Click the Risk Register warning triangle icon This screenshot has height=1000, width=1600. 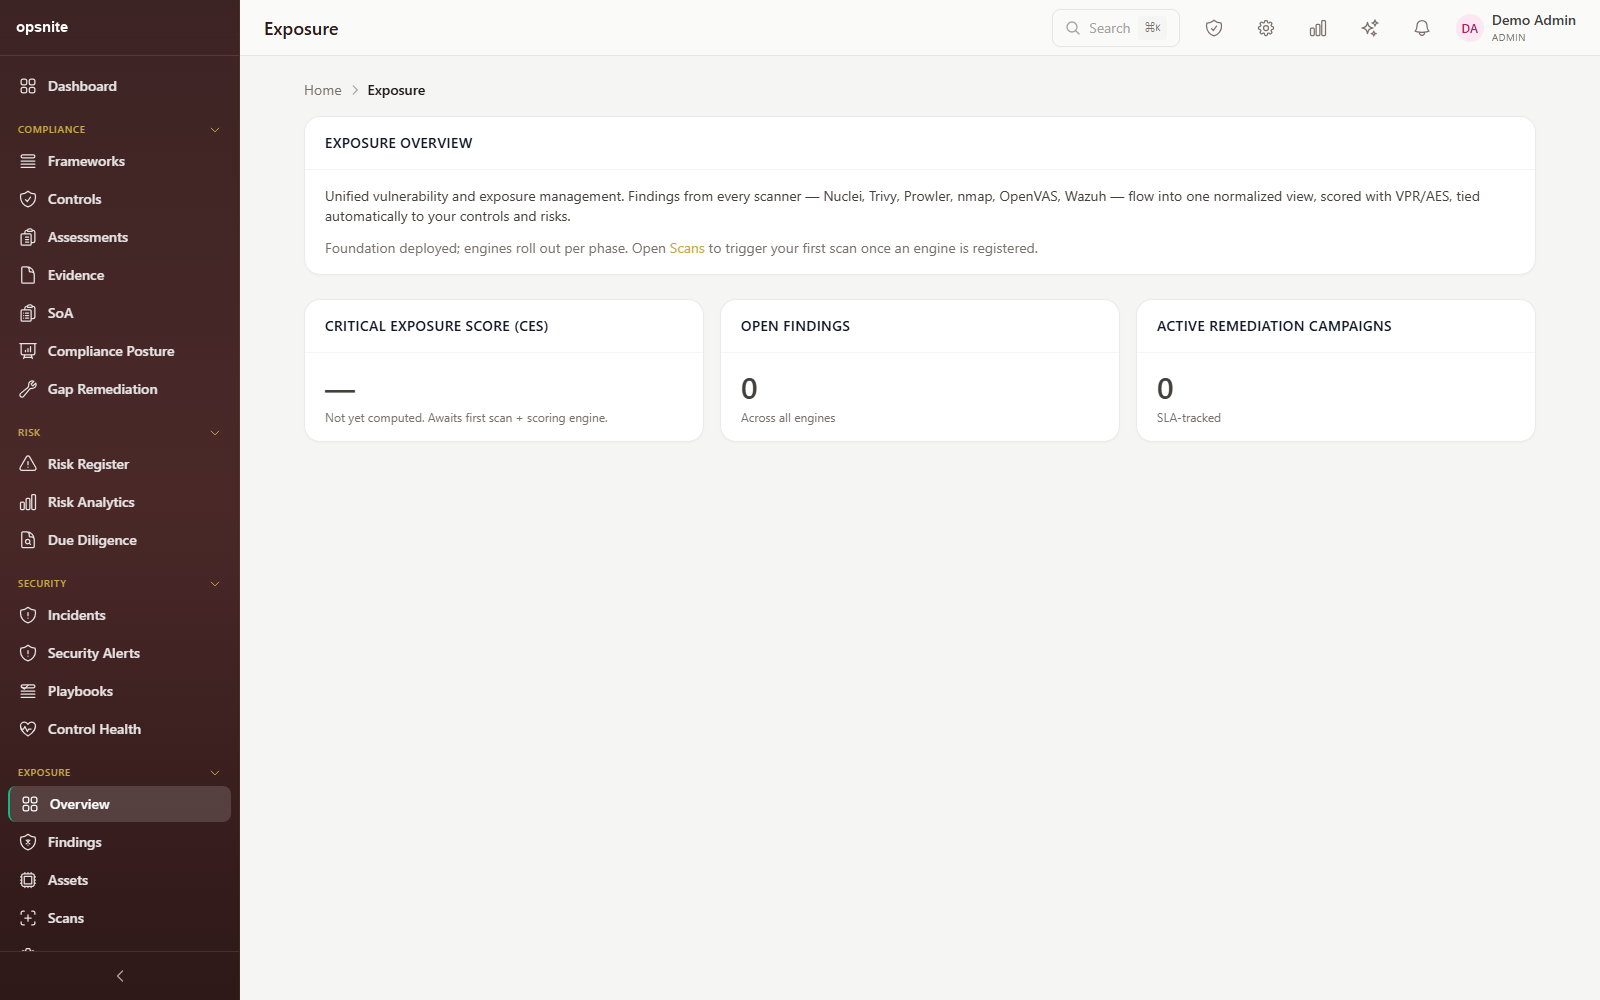point(28,464)
